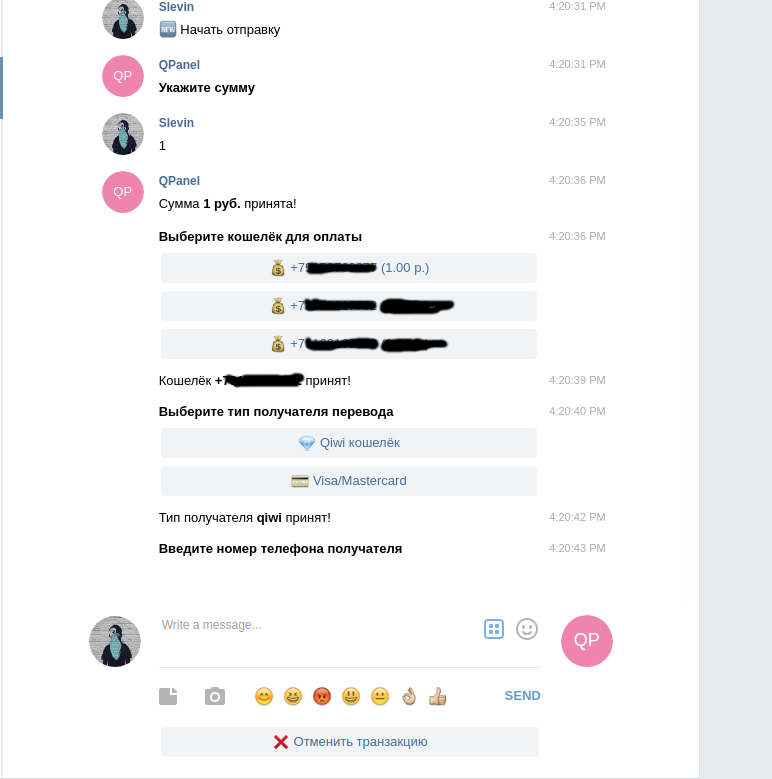Viewport: 772px width, 779px height.
Task: Cancel via Отменить транзакцию button
Action: 350,742
